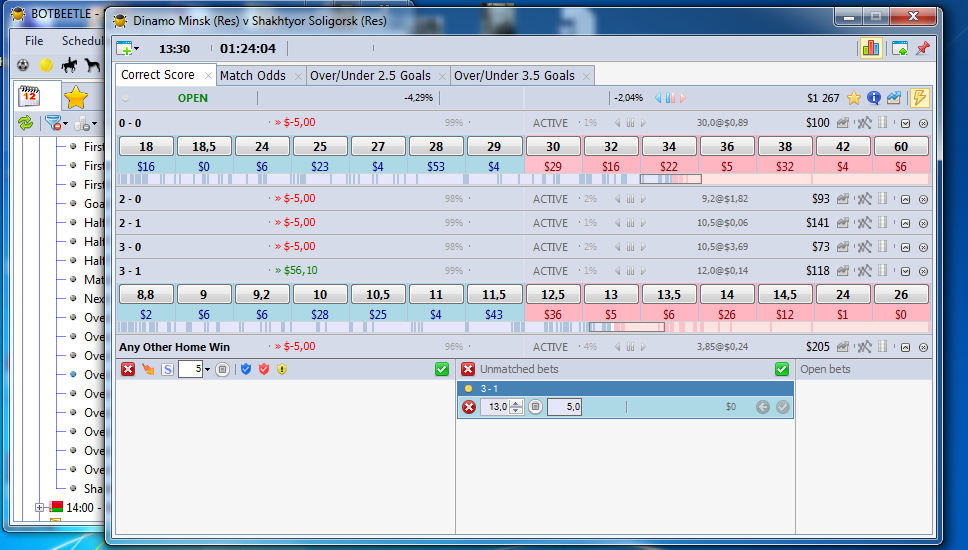Open the stake size dropdown showing 5
This screenshot has width=968, height=550.
pyautogui.click(x=207, y=370)
